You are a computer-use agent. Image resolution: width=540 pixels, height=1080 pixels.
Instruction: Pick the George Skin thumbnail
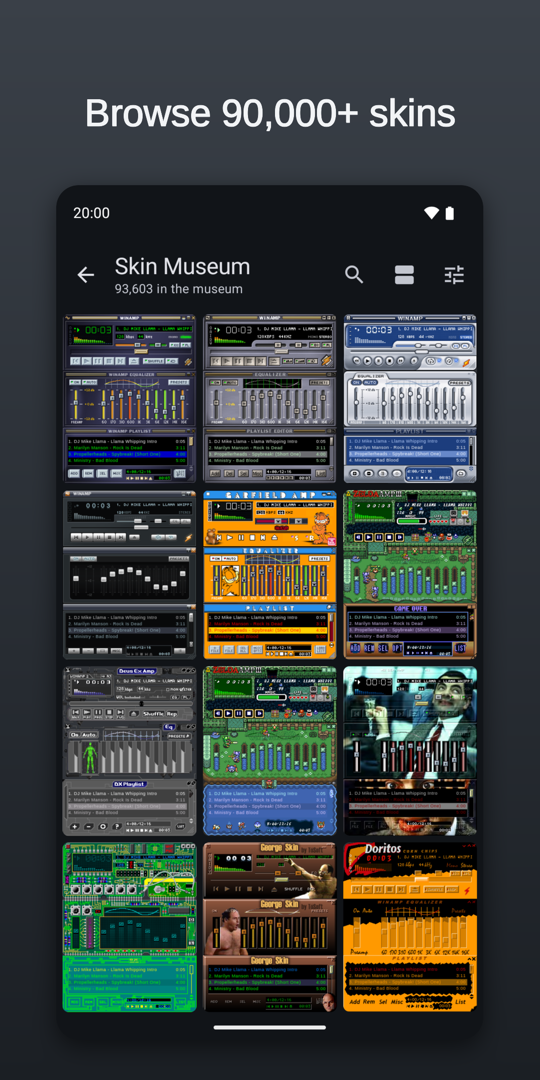pos(269,926)
